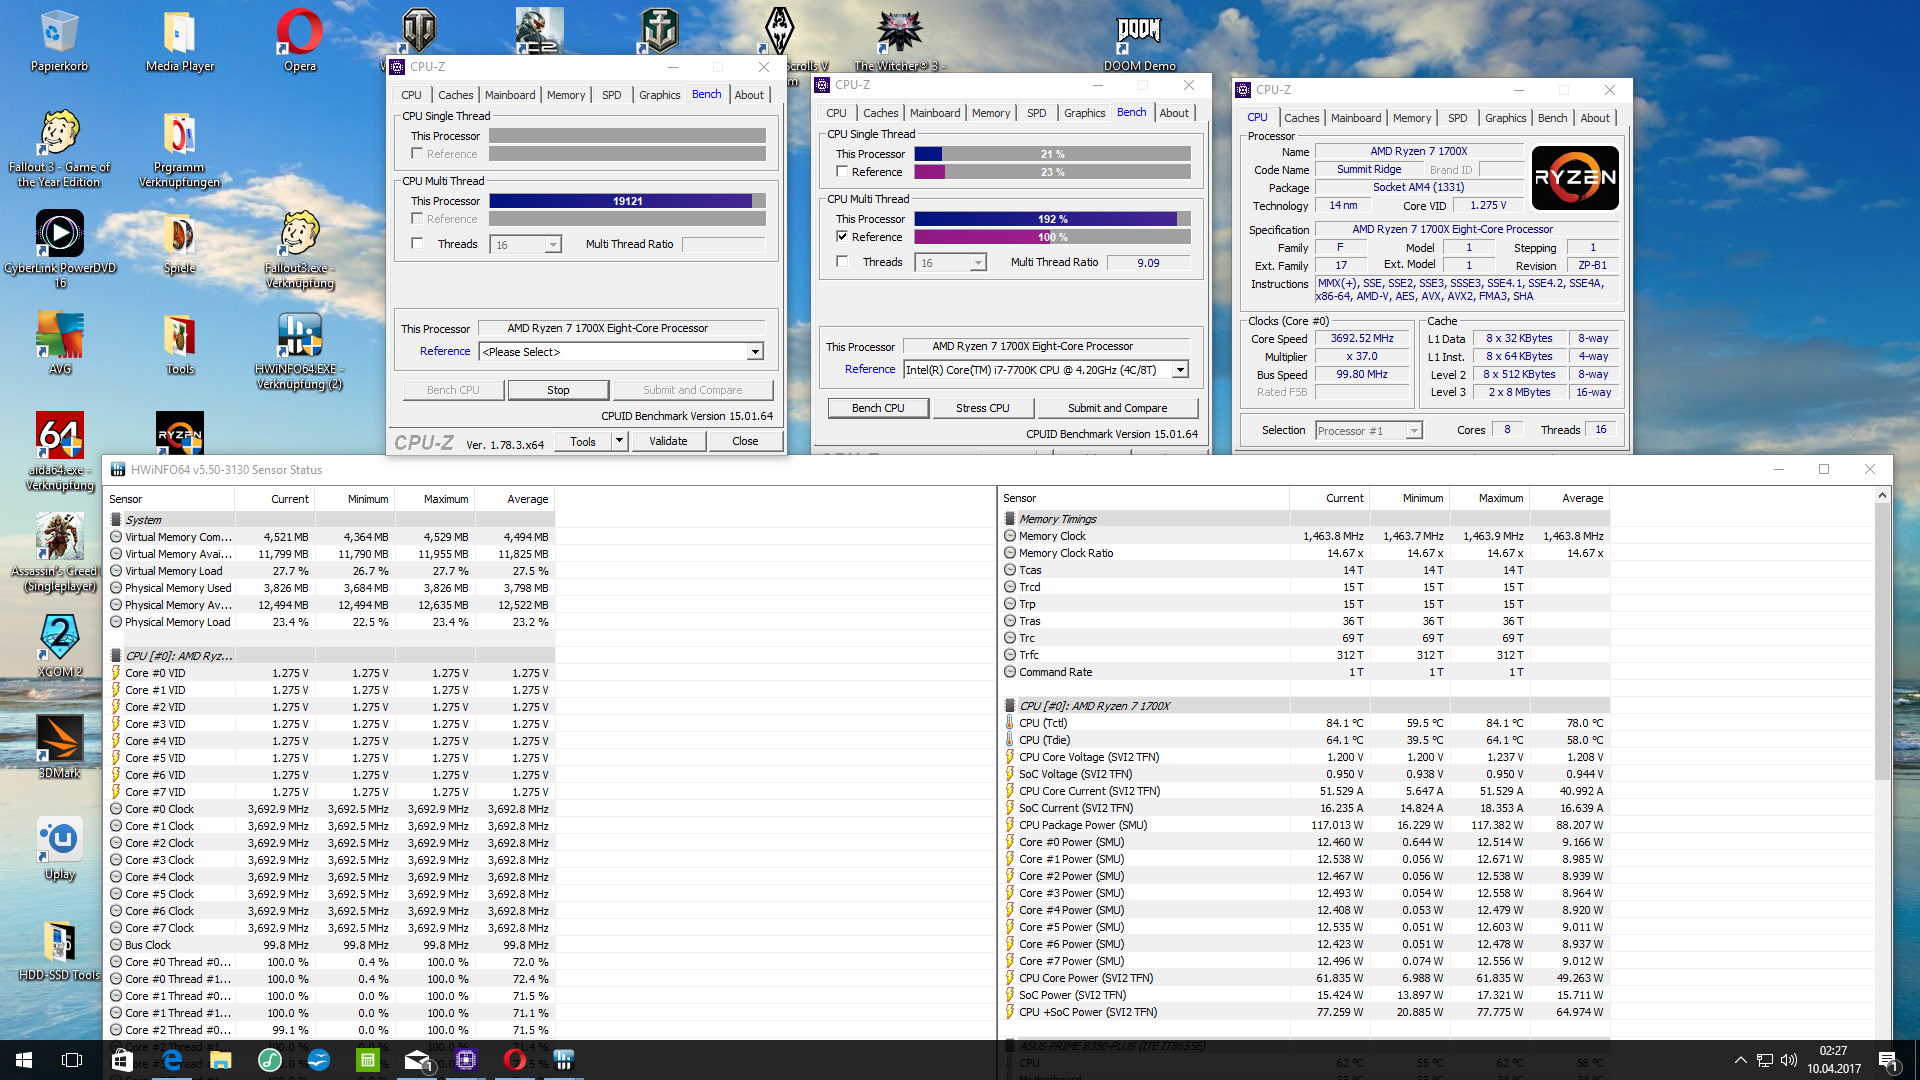Click the HWiNFO sensor panel vertical scrollbar

point(1883,640)
